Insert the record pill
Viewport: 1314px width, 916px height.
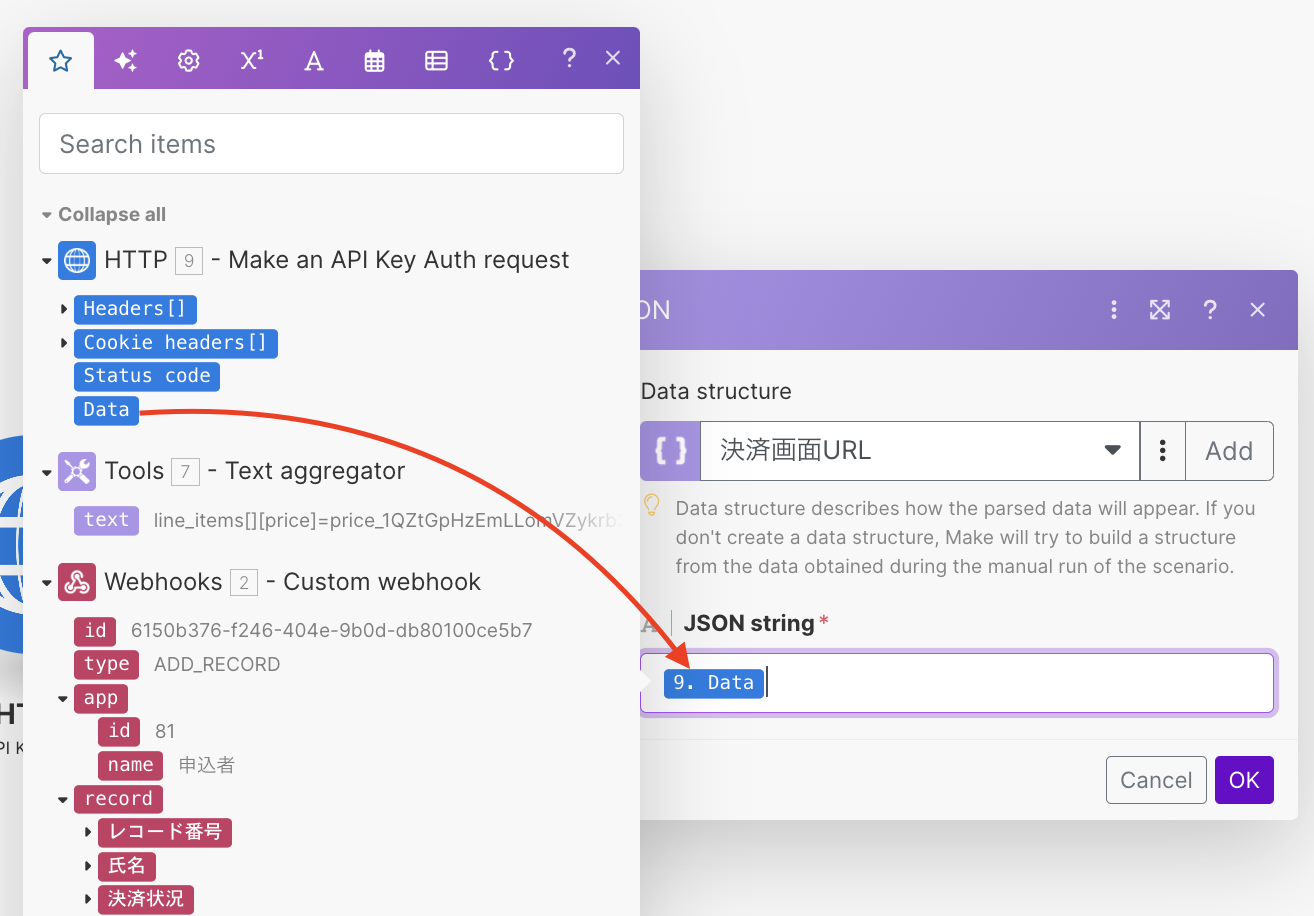118,799
